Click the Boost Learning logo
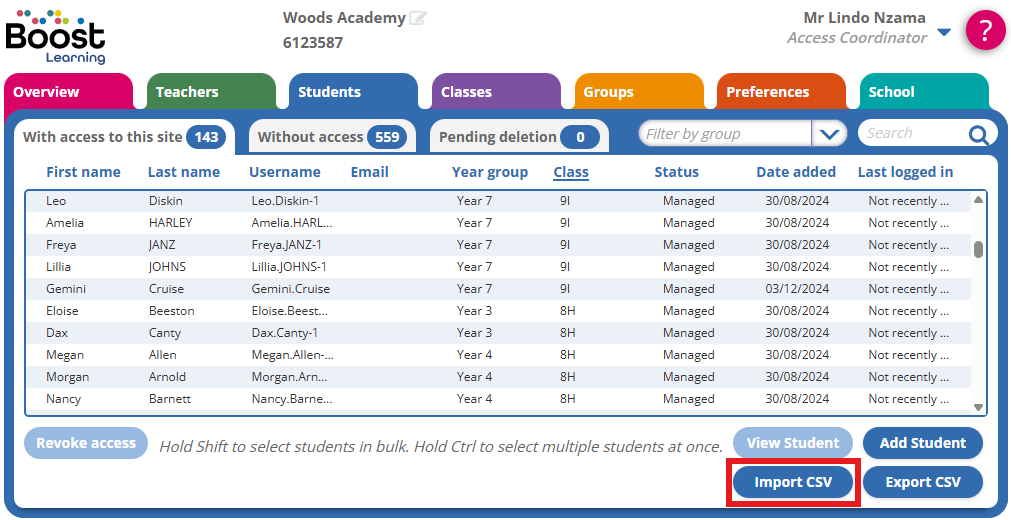This screenshot has height=520, width=1011. point(55,36)
